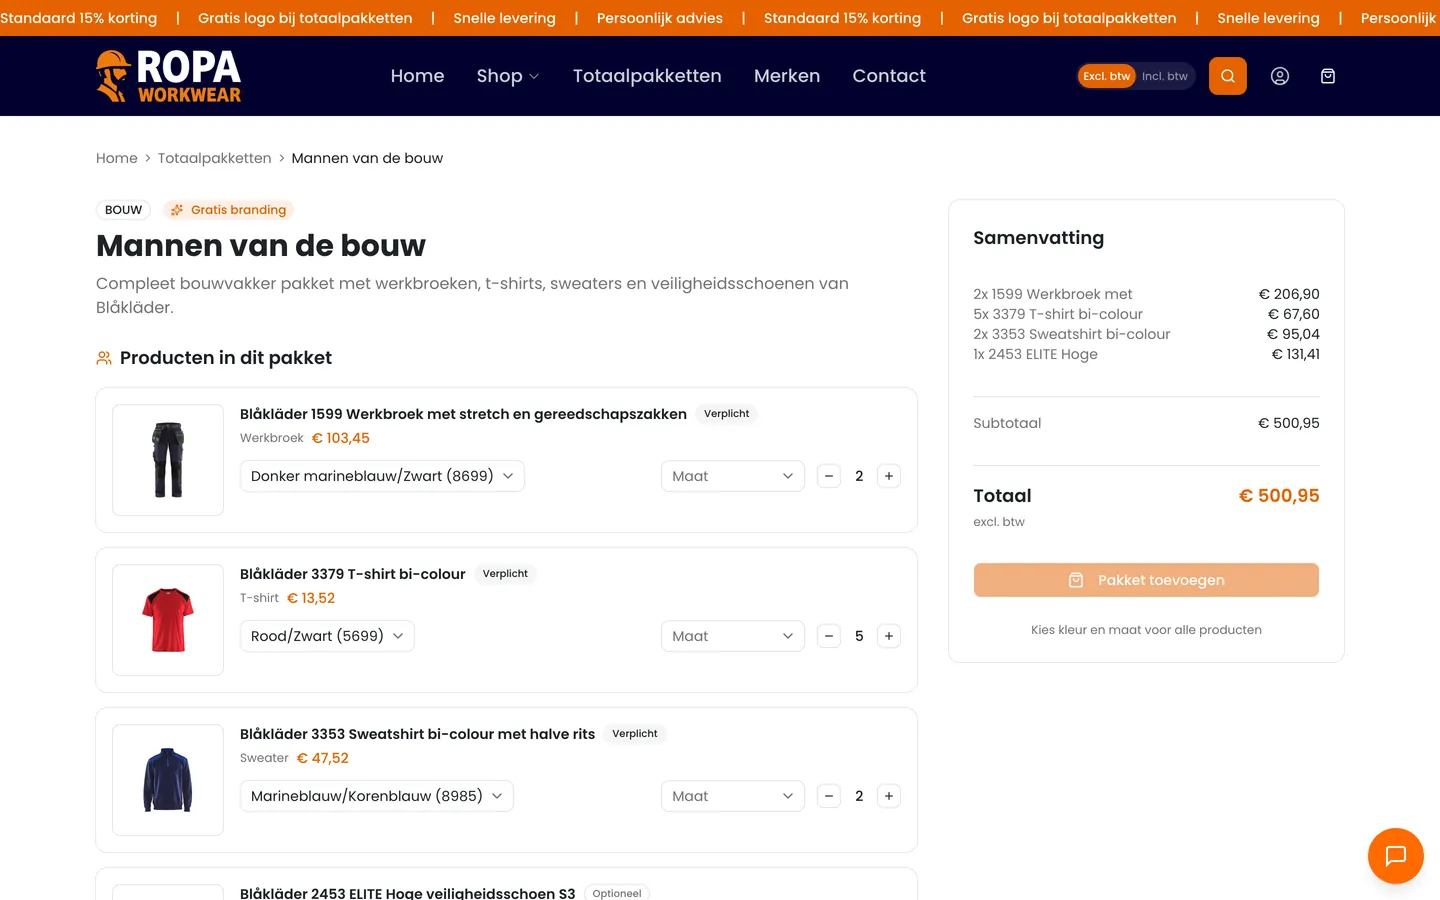Click Home breadcrumb link

pos(117,158)
